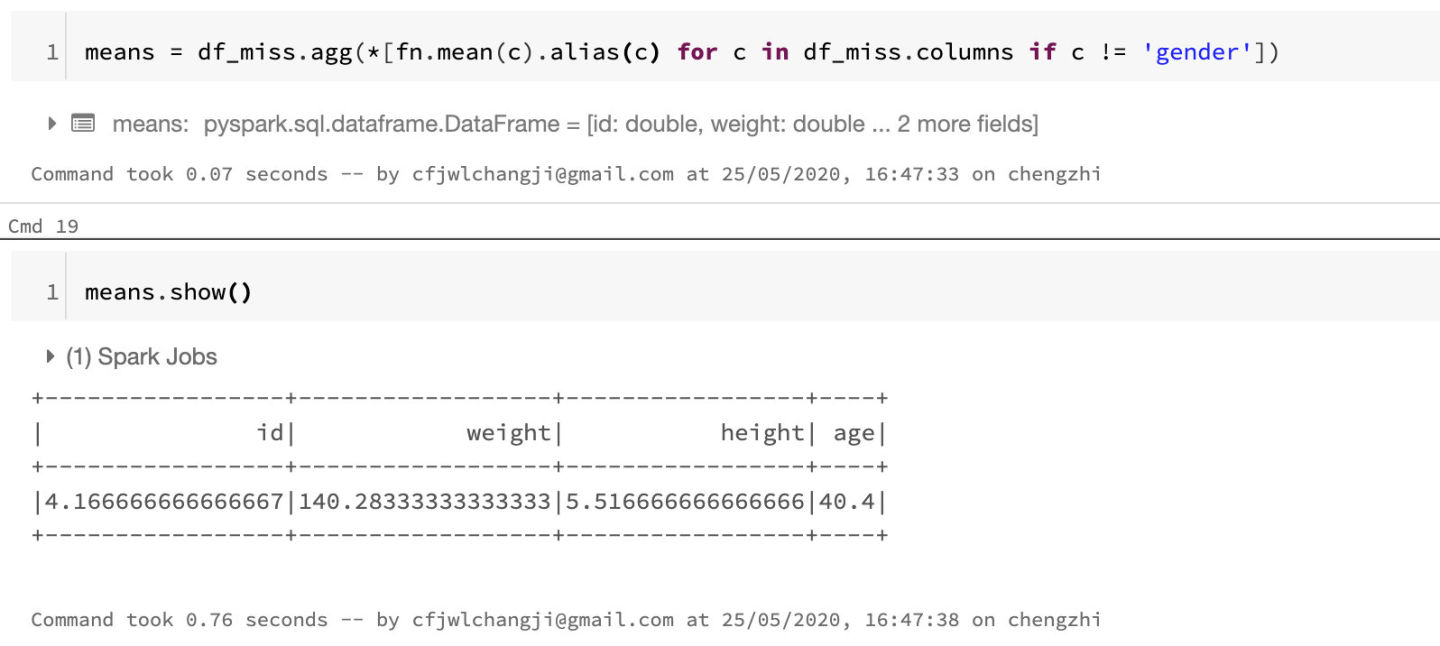Expand the Spark Jobs disclosure triangle
Image resolution: width=1440 pixels, height=646 pixels.
tap(51, 357)
